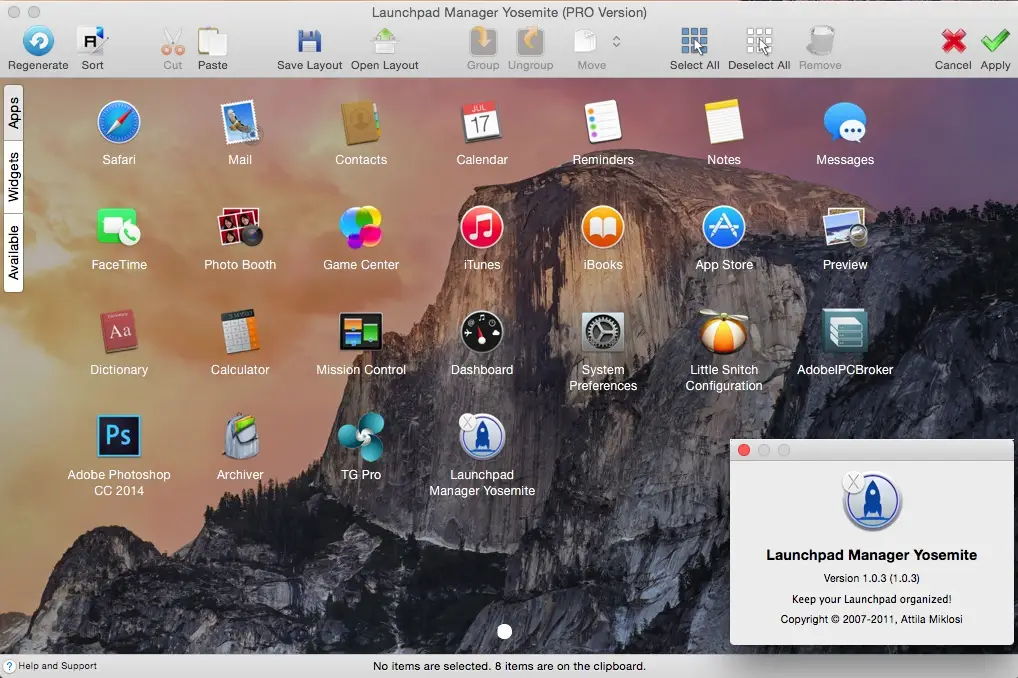
Task: Select the TG Pro fan icon
Action: coord(360,436)
